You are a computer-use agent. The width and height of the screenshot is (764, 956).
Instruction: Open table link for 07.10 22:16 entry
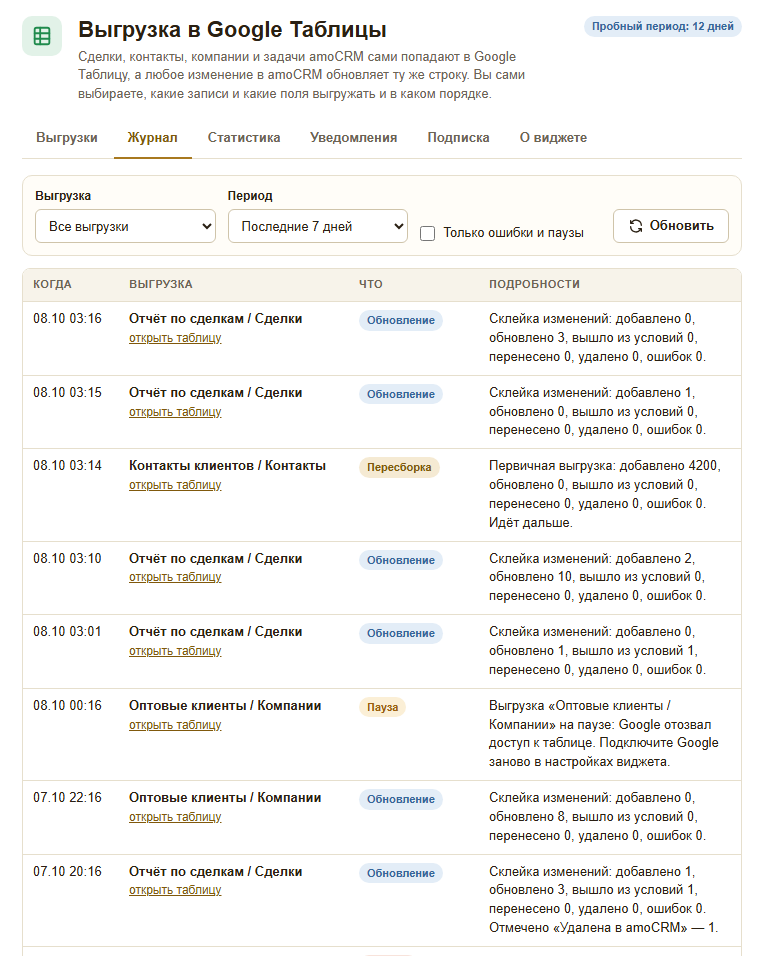[175, 817]
